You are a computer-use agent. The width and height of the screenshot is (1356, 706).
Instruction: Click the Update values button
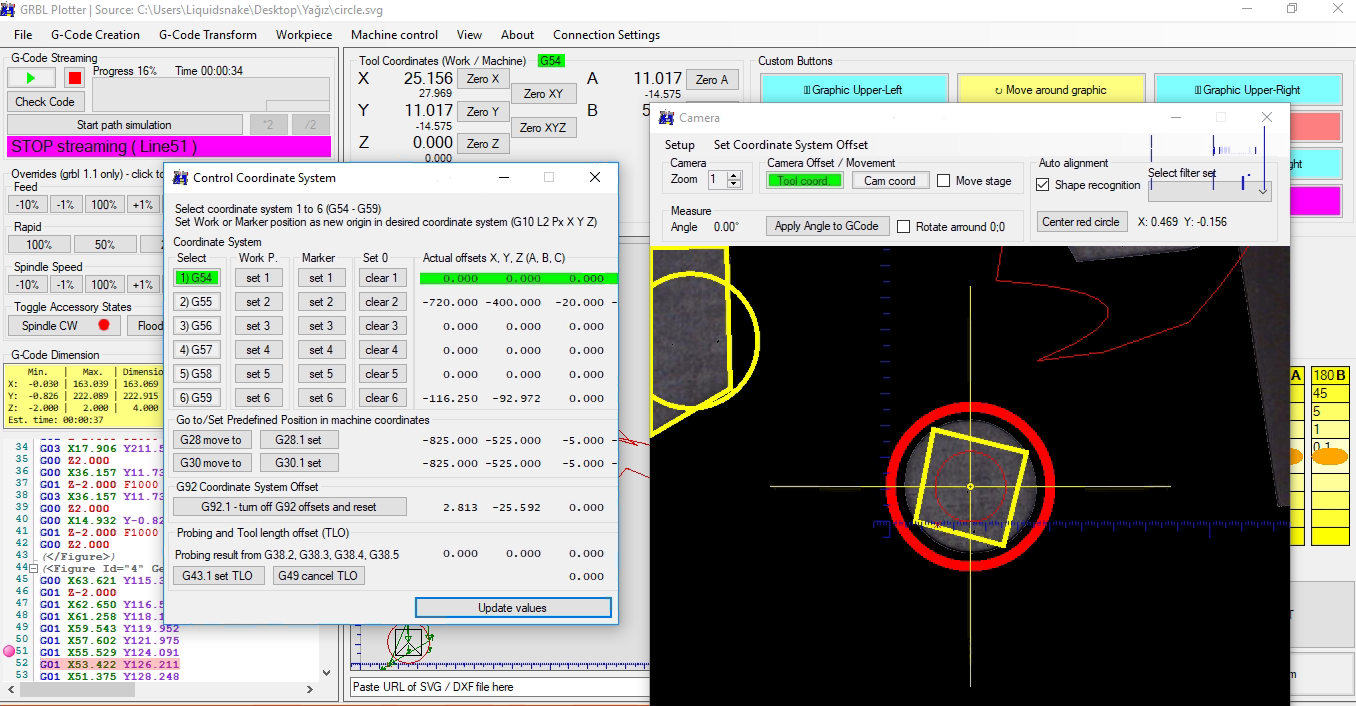512,608
